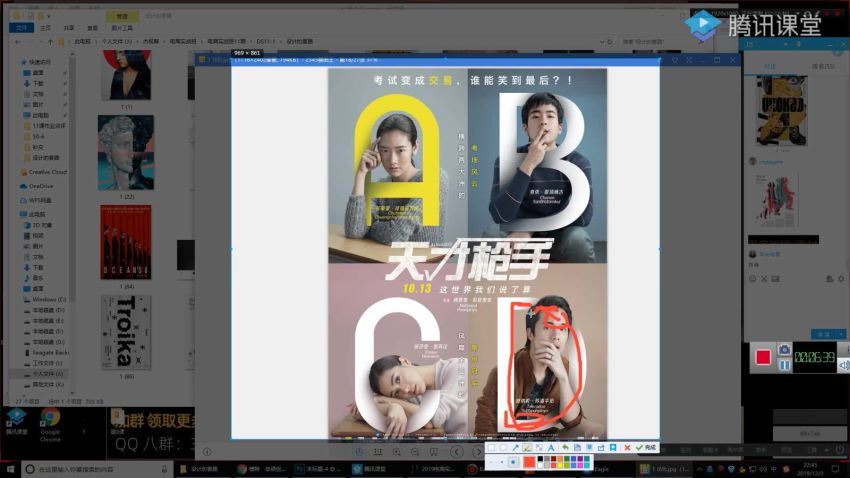Click the Explorer back arrow

point(18,42)
